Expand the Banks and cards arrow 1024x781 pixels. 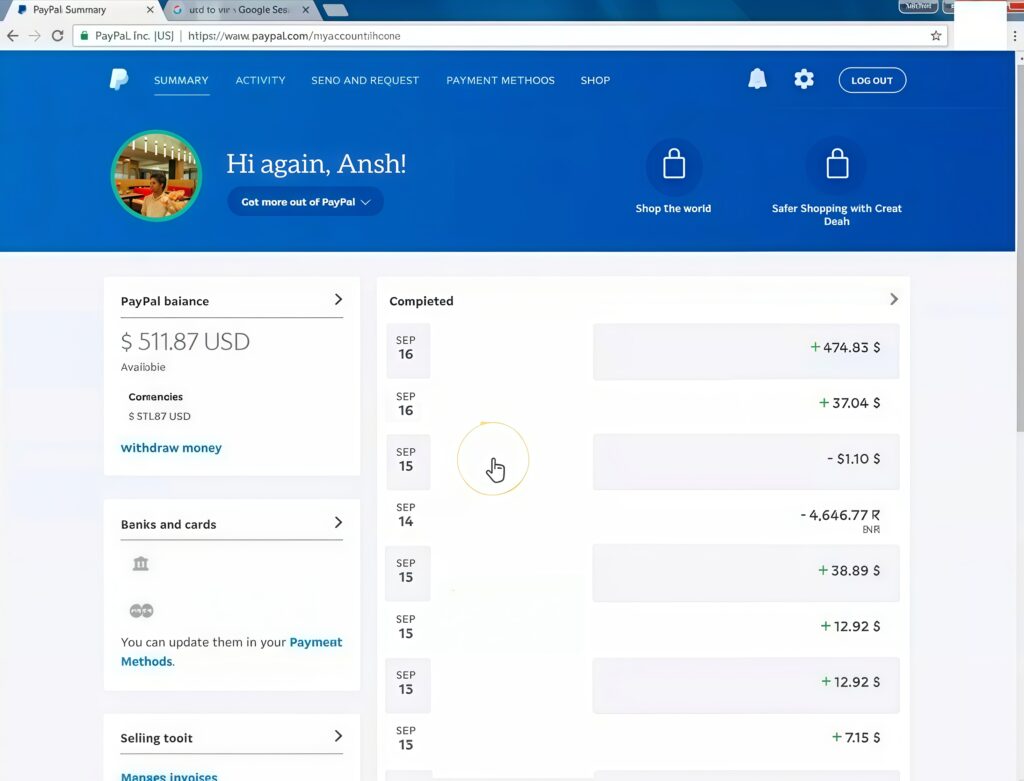[338, 523]
